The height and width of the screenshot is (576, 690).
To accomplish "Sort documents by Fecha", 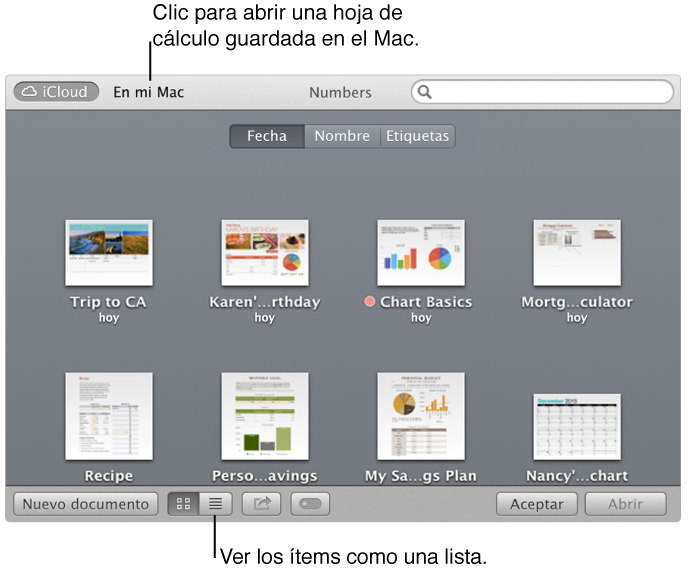I will (267, 136).
